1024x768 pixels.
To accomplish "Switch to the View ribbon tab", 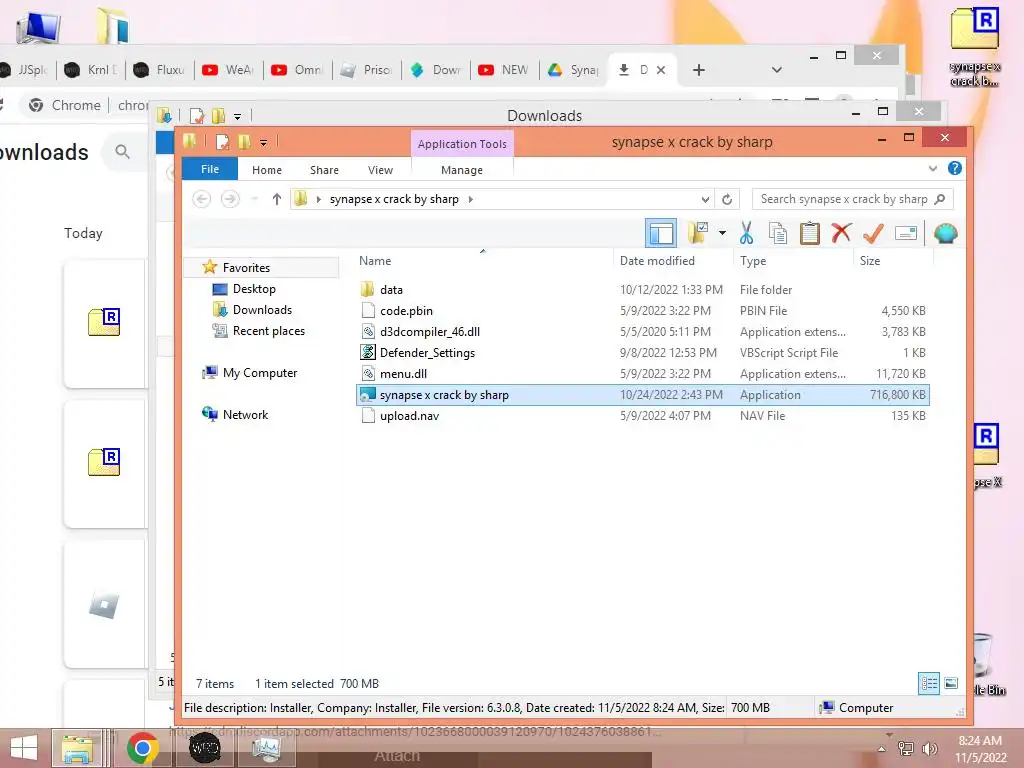I will pyautogui.click(x=380, y=170).
